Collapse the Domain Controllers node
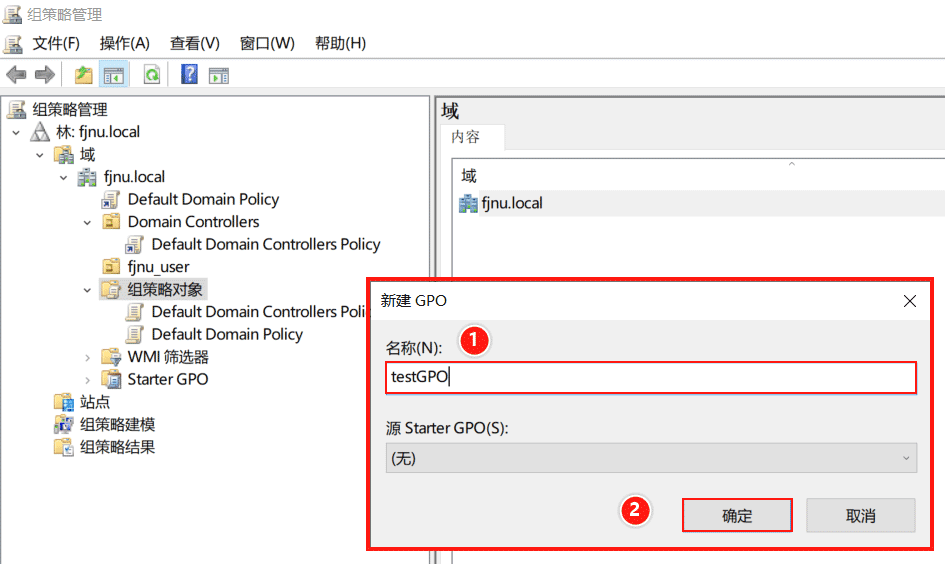Screen dimensions: 945x564 87,222
